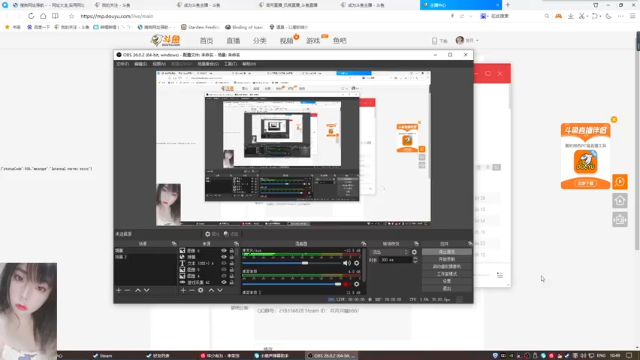Open the list icon in the red-titled window
This screenshot has width=640, height=360.
coord(500,275)
